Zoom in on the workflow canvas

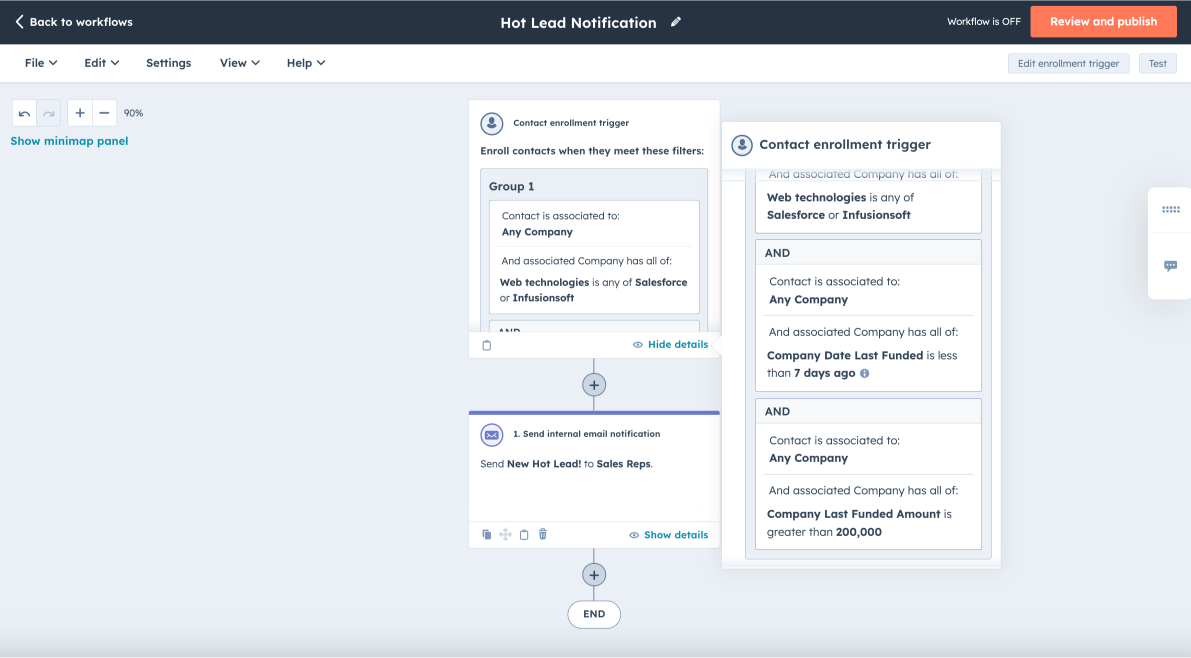click(80, 113)
